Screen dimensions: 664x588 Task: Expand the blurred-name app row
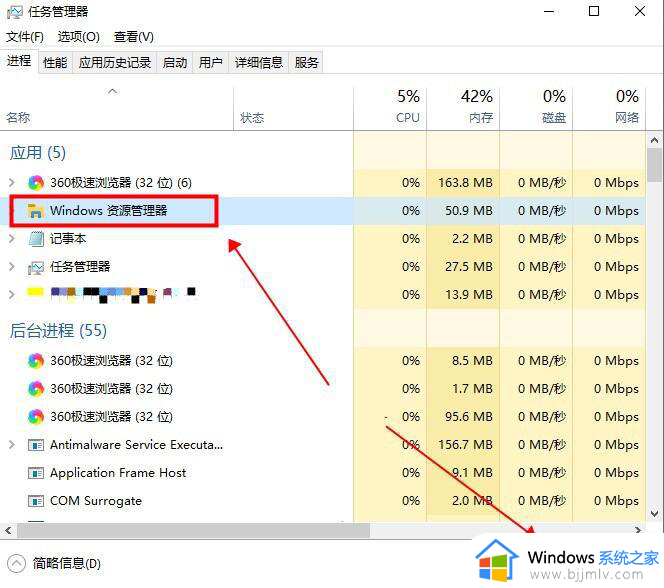coord(12,295)
